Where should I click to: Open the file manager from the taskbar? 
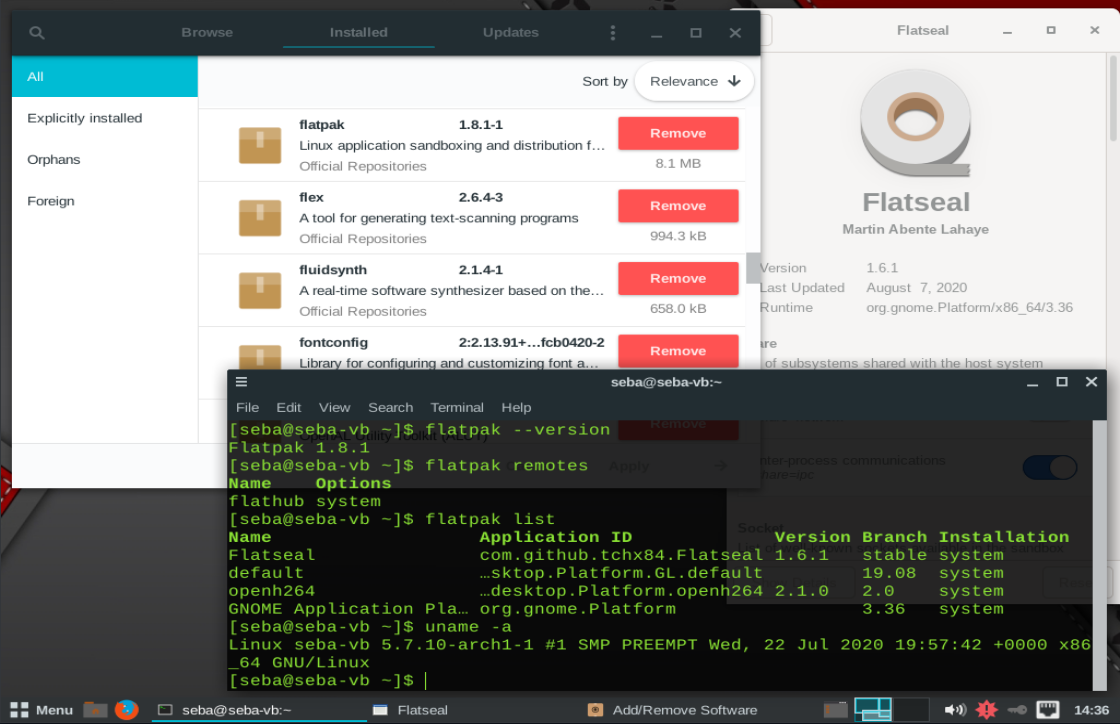coord(95,709)
